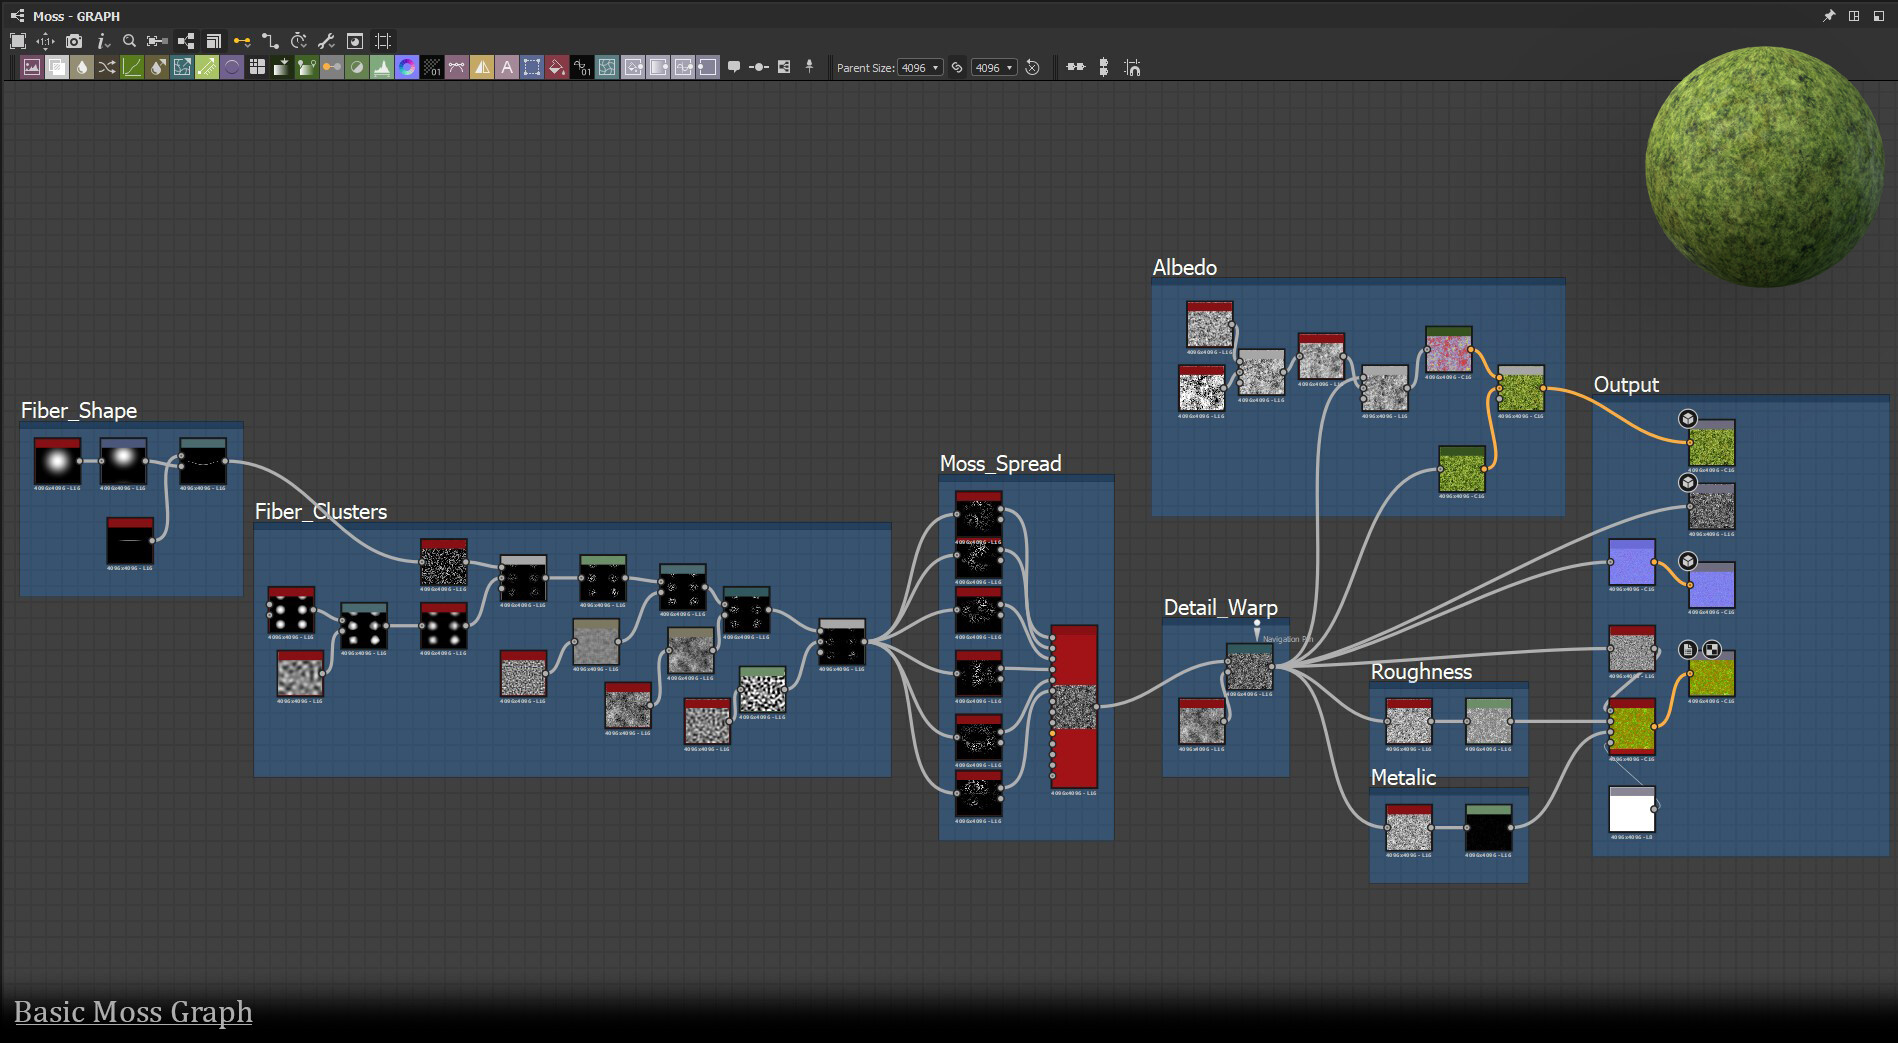
Task: Toggle the width-height link next to Parent Size
Action: (x=957, y=67)
